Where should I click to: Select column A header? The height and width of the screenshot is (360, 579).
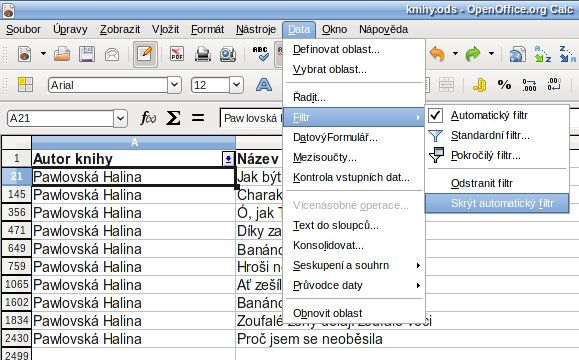click(x=134, y=142)
